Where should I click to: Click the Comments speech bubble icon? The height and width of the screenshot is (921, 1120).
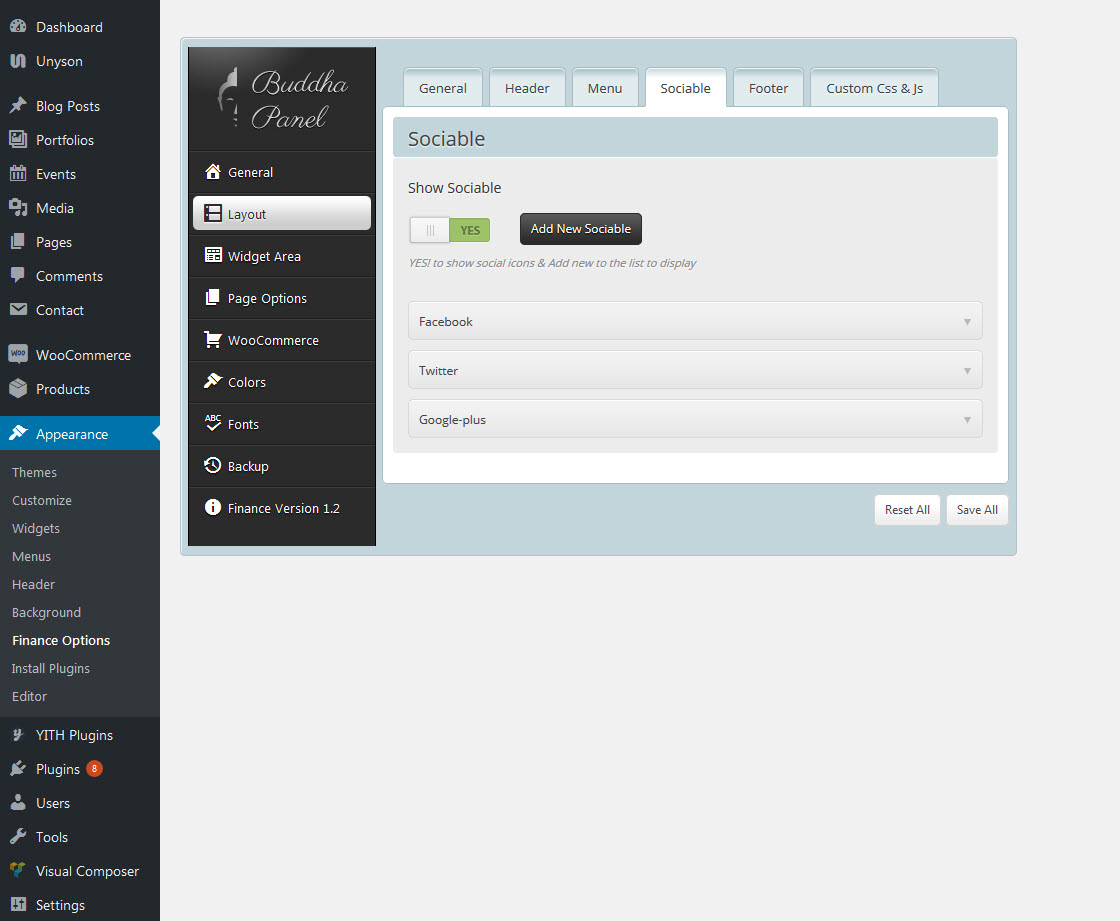click(x=18, y=275)
